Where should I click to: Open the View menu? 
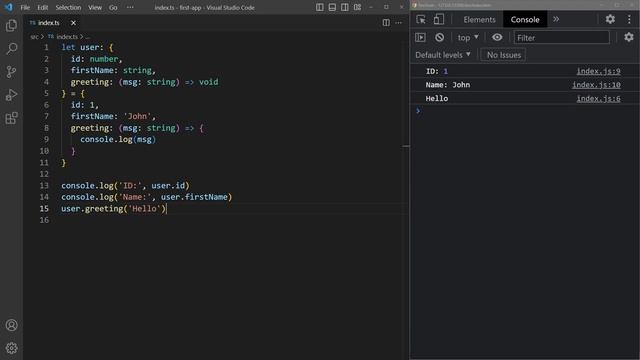pos(95,7)
